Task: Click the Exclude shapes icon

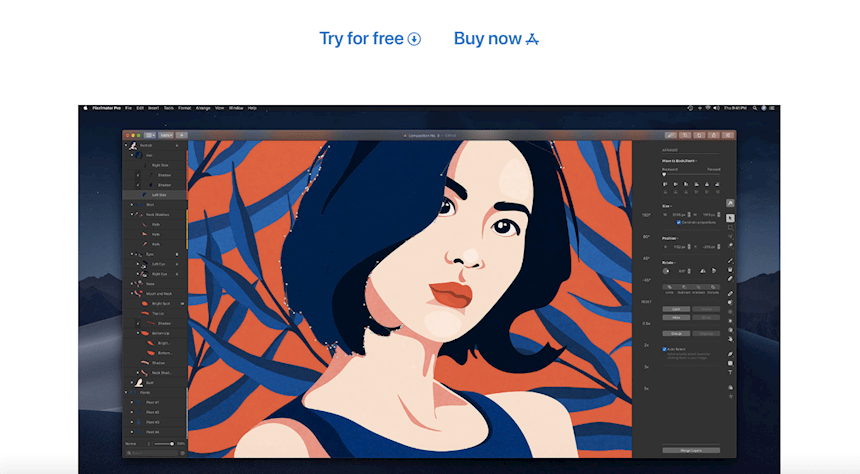Action: (x=713, y=287)
